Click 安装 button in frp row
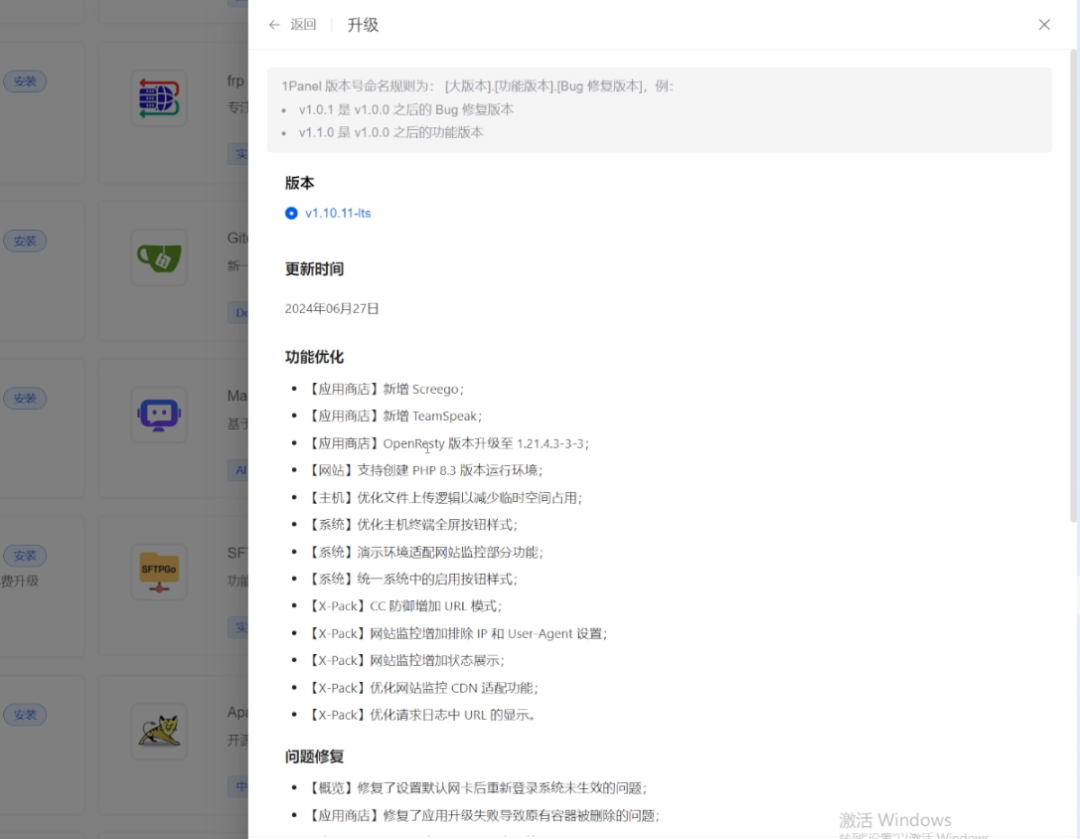Screen dimensions: 1080x839 pyautogui.click(x=25, y=81)
